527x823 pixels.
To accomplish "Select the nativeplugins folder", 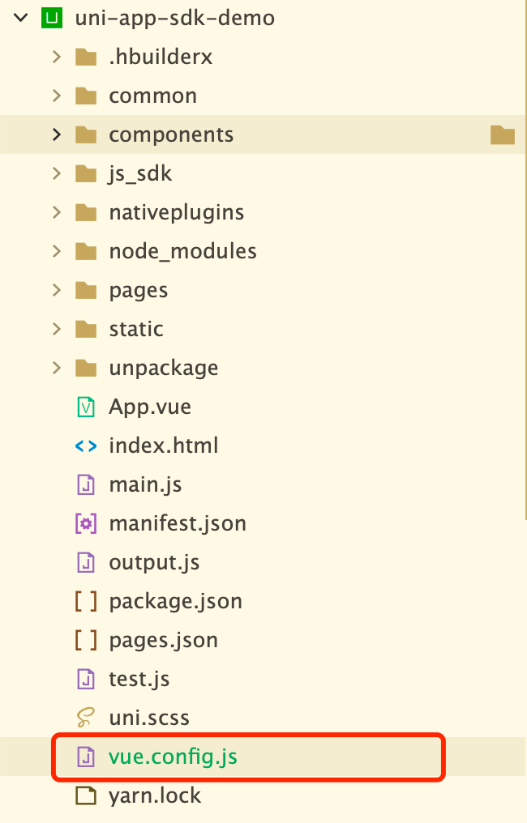I will [176, 213].
